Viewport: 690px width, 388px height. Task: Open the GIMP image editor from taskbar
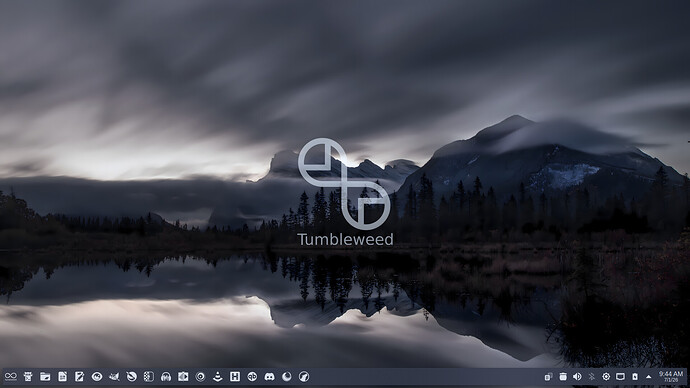click(x=114, y=377)
